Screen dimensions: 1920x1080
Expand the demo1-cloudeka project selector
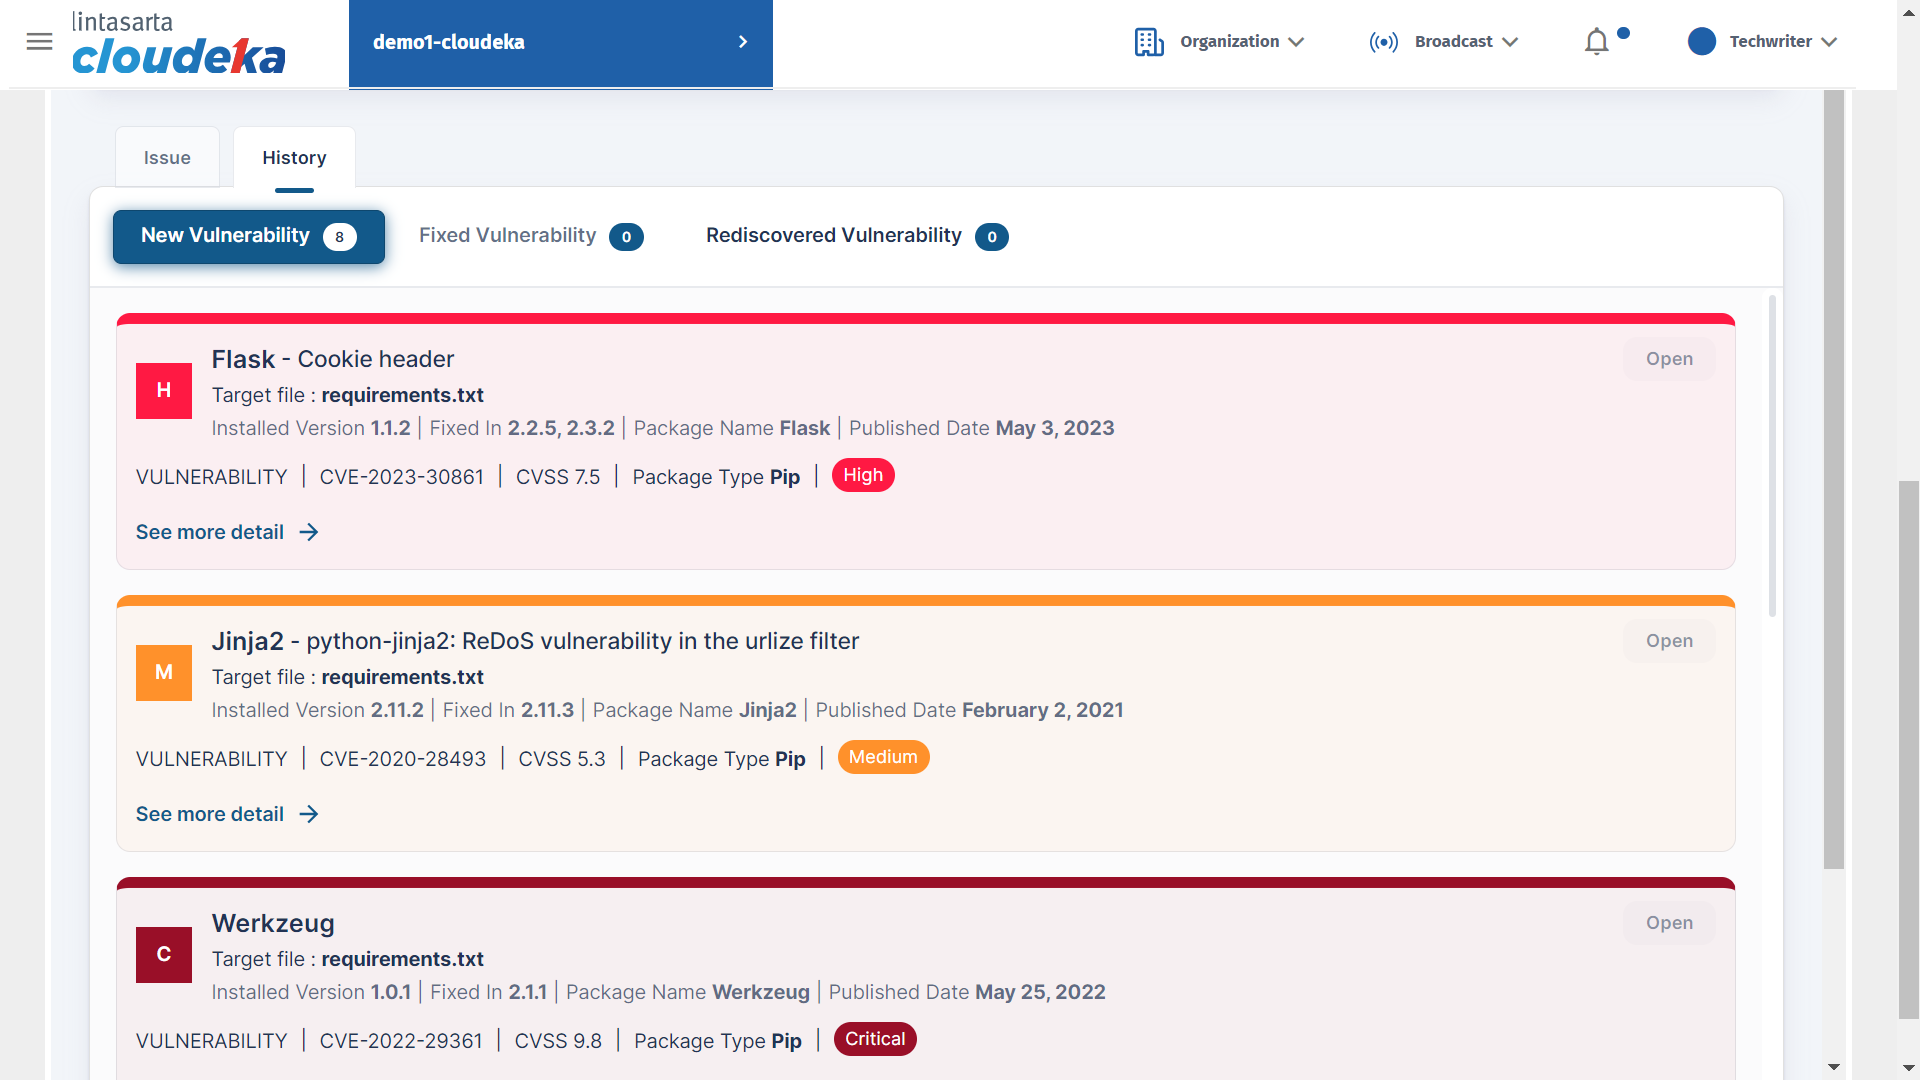pos(560,42)
